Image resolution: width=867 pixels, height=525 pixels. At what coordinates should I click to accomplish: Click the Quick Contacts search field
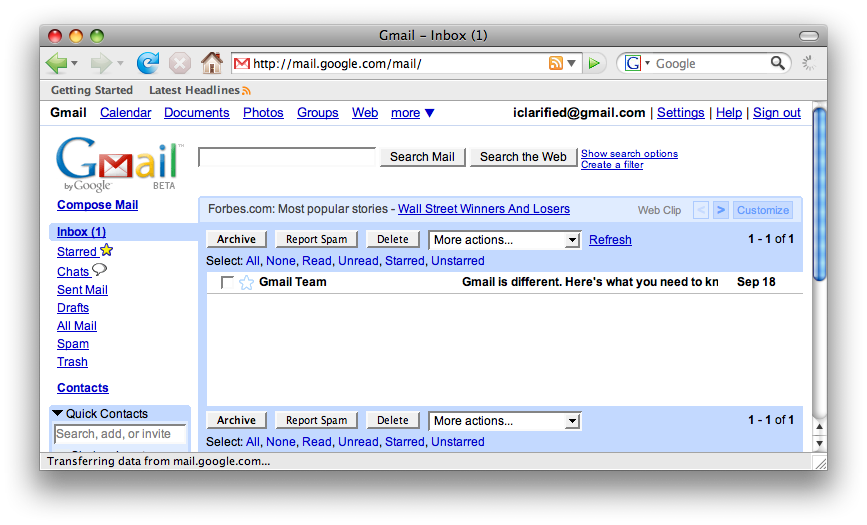click(x=120, y=434)
